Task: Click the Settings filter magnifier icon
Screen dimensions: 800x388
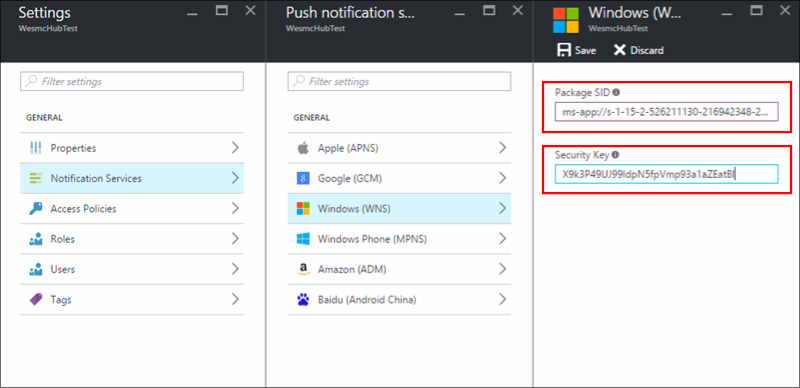Action: click(x=32, y=81)
